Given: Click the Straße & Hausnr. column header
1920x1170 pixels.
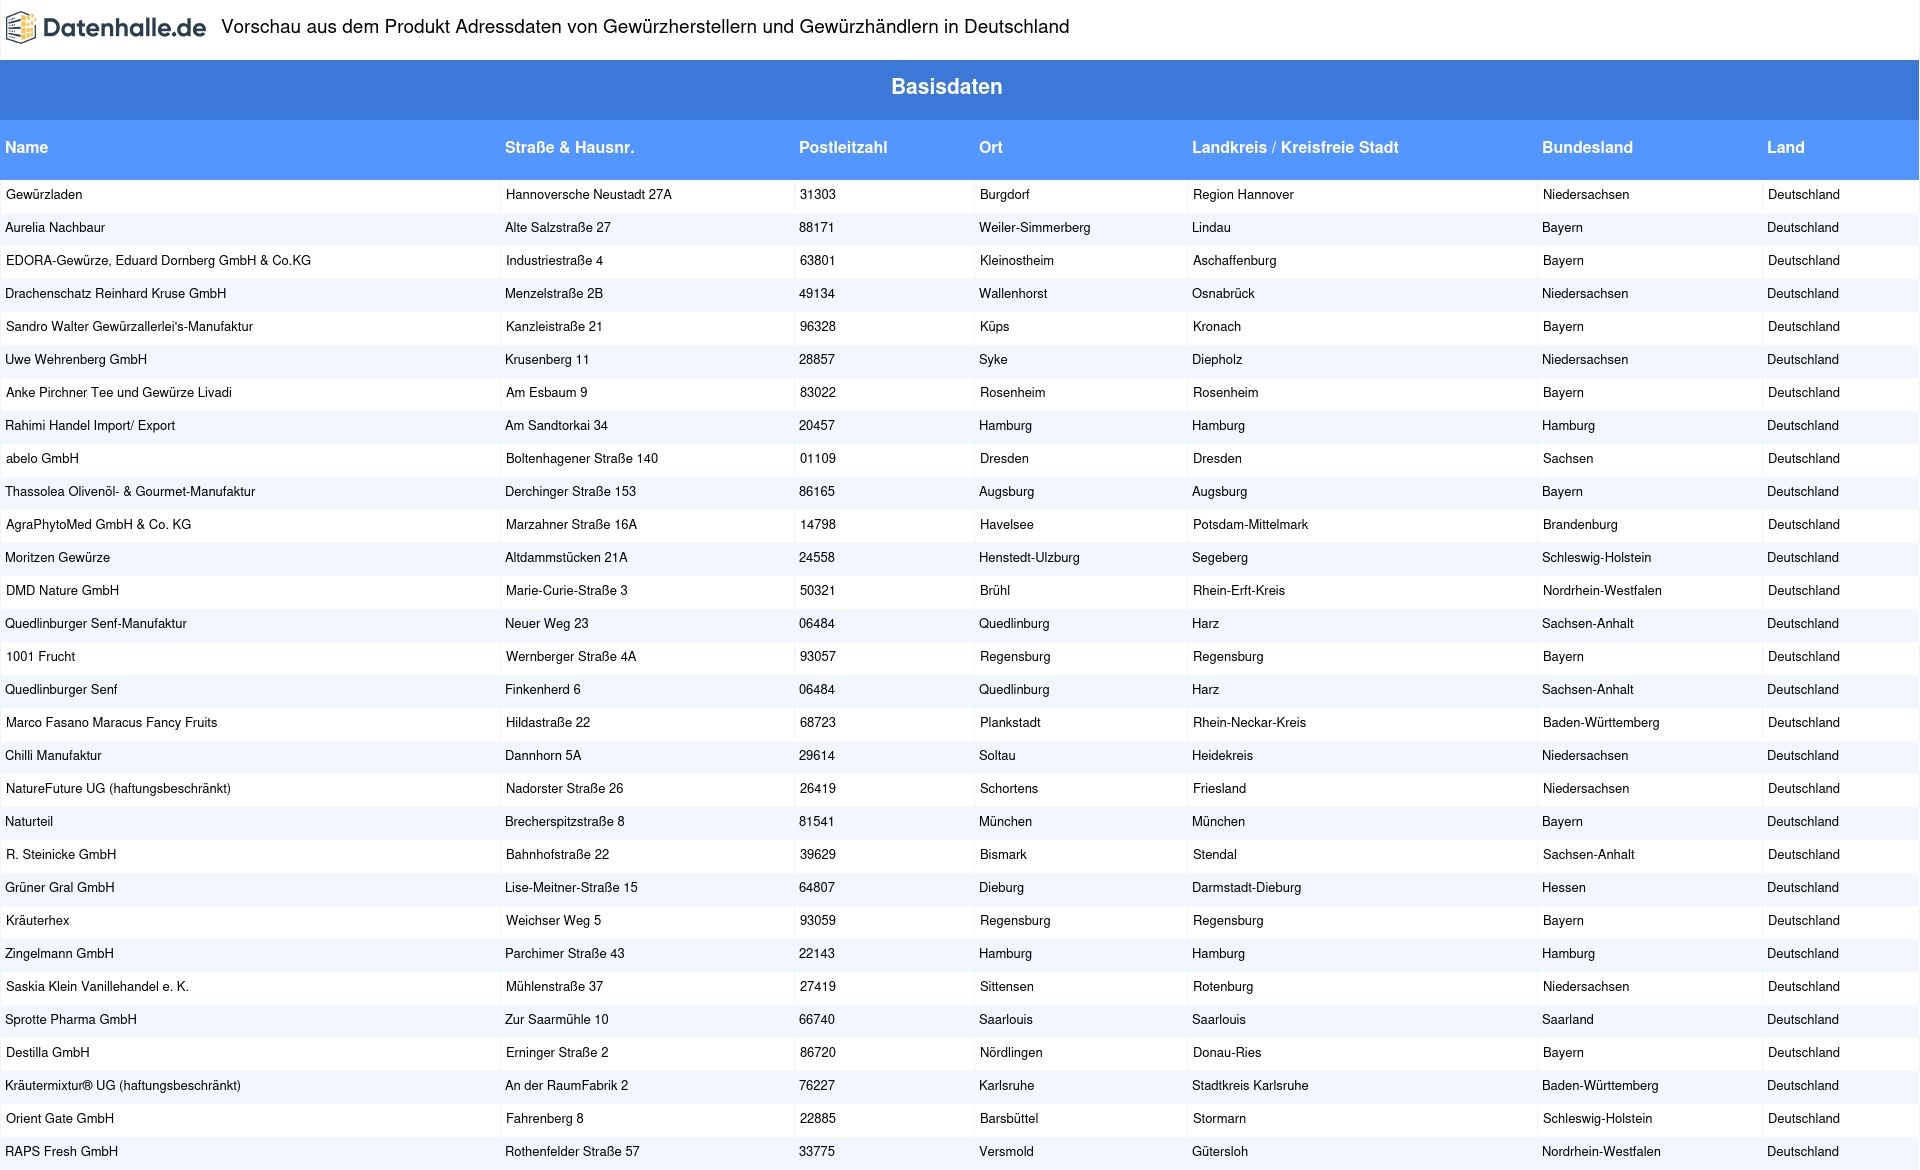Looking at the screenshot, I should pos(569,148).
